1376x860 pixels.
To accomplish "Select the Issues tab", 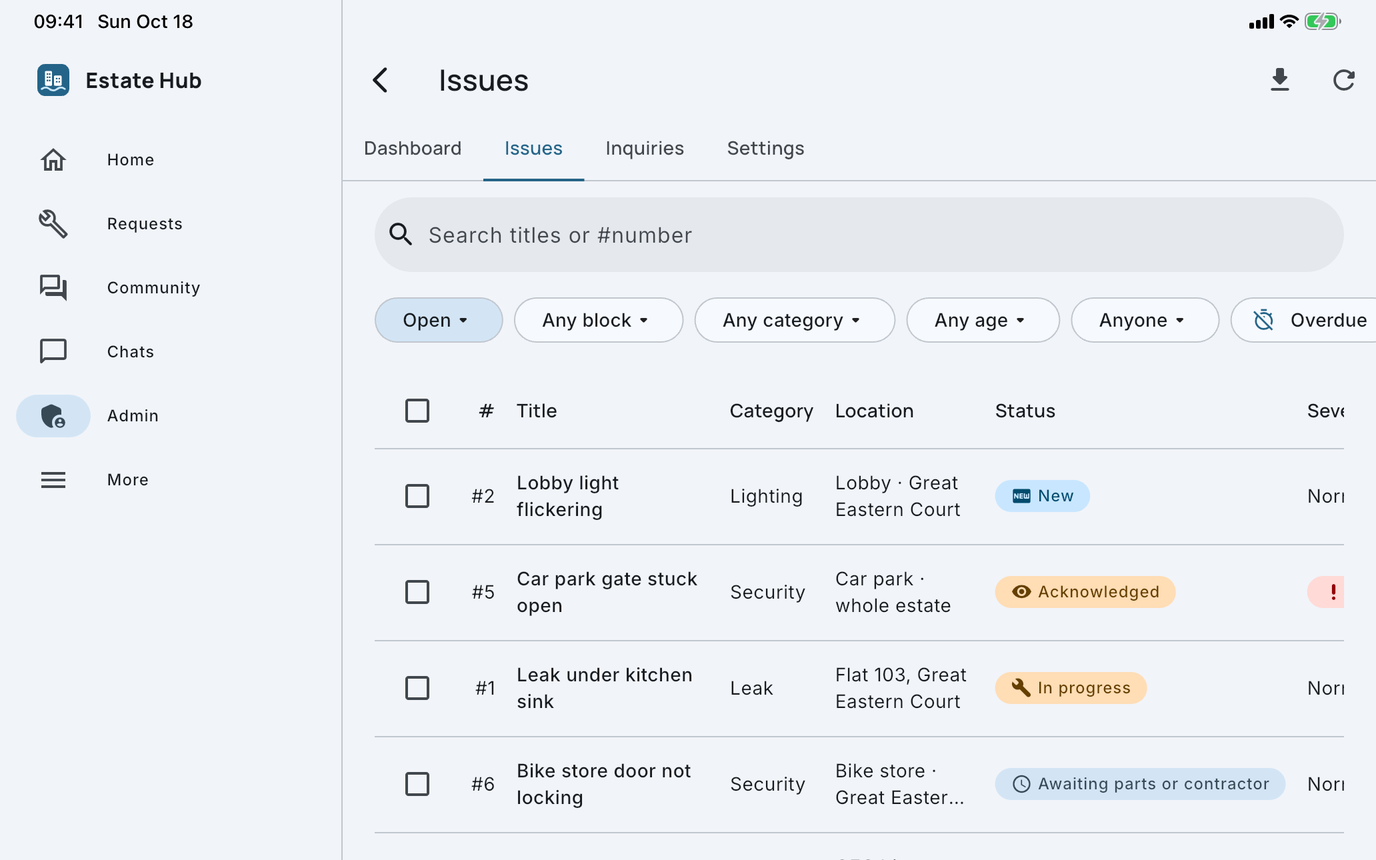I will (x=534, y=148).
